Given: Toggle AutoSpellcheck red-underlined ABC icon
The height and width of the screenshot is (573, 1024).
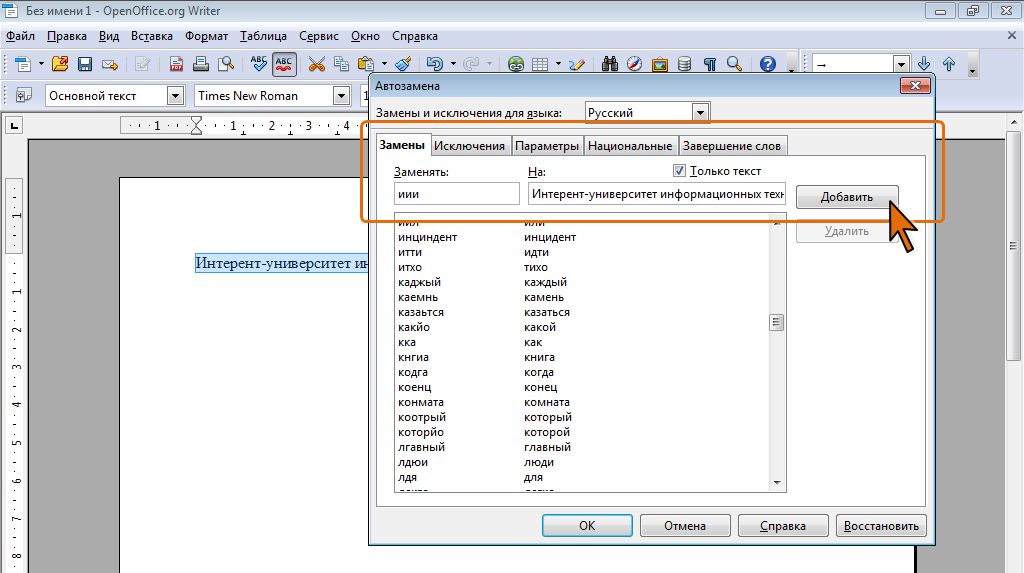Looking at the screenshot, I should 284,64.
